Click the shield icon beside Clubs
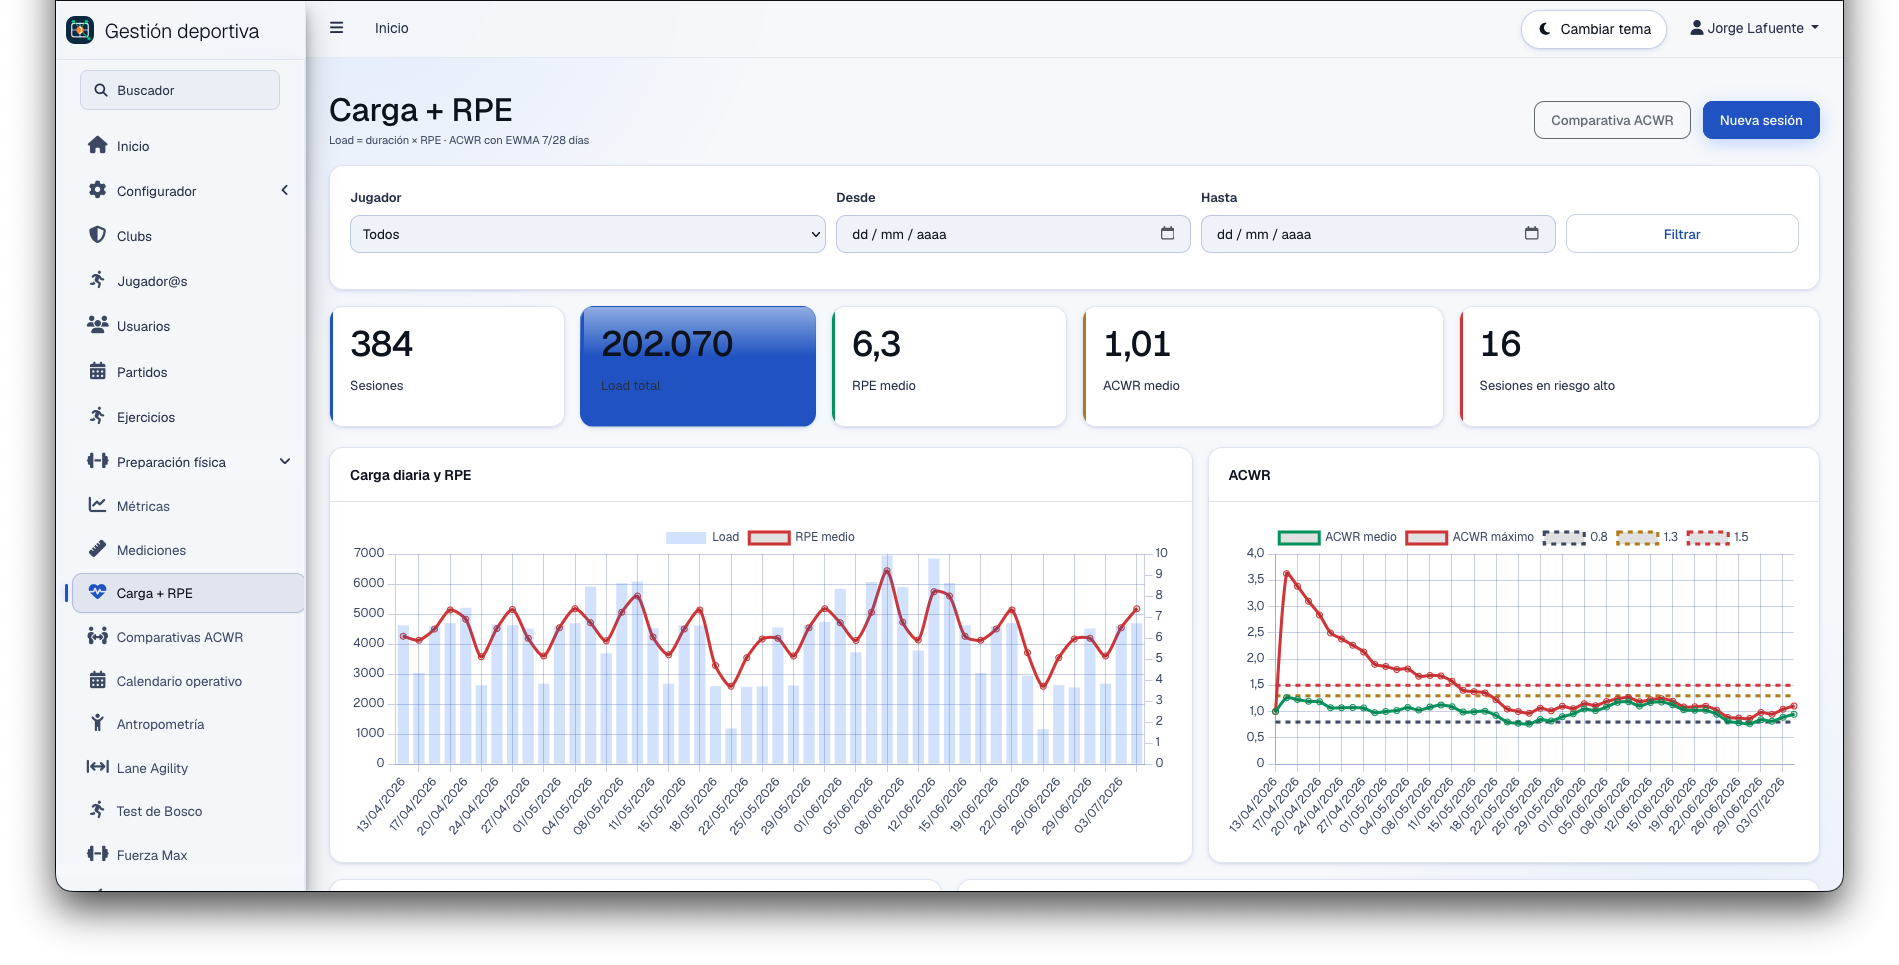The height and width of the screenshot is (965, 1899). [97, 235]
